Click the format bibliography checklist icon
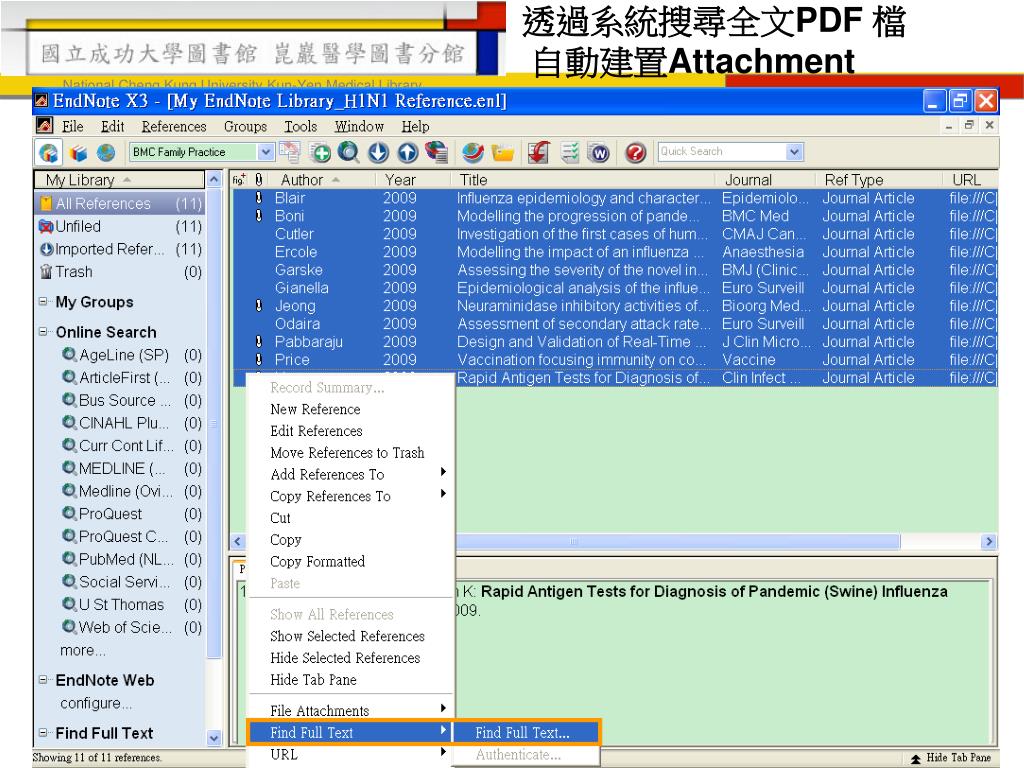The height and width of the screenshot is (768, 1024). coord(570,152)
